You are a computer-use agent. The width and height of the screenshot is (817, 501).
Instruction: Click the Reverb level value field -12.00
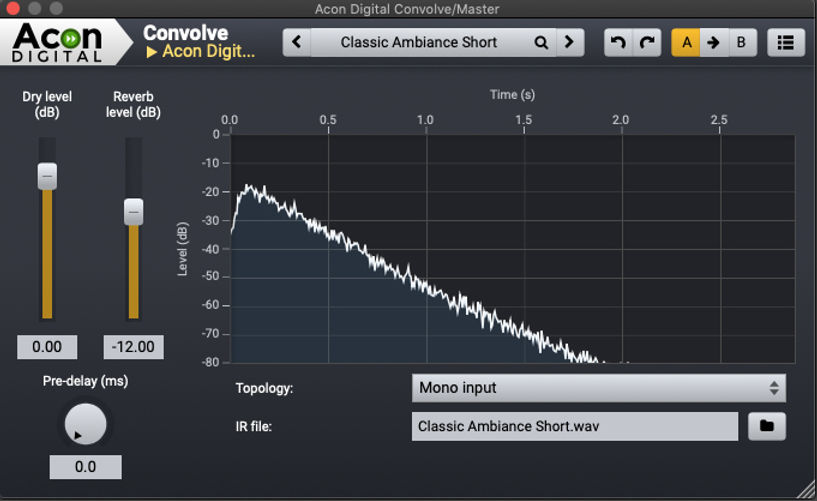(x=133, y=347)
